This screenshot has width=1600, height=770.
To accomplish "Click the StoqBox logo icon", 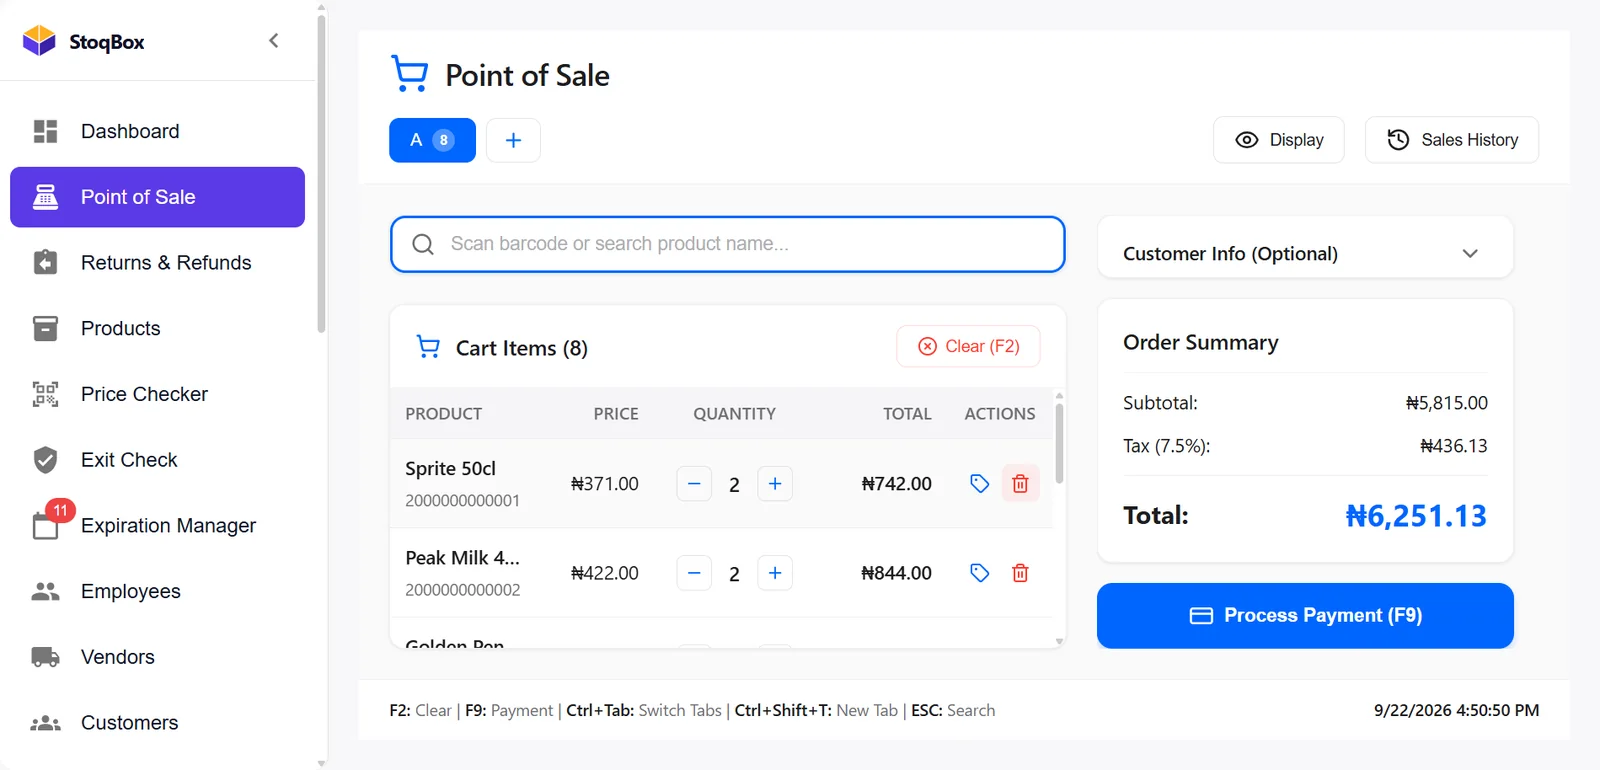I will [39, 41].
